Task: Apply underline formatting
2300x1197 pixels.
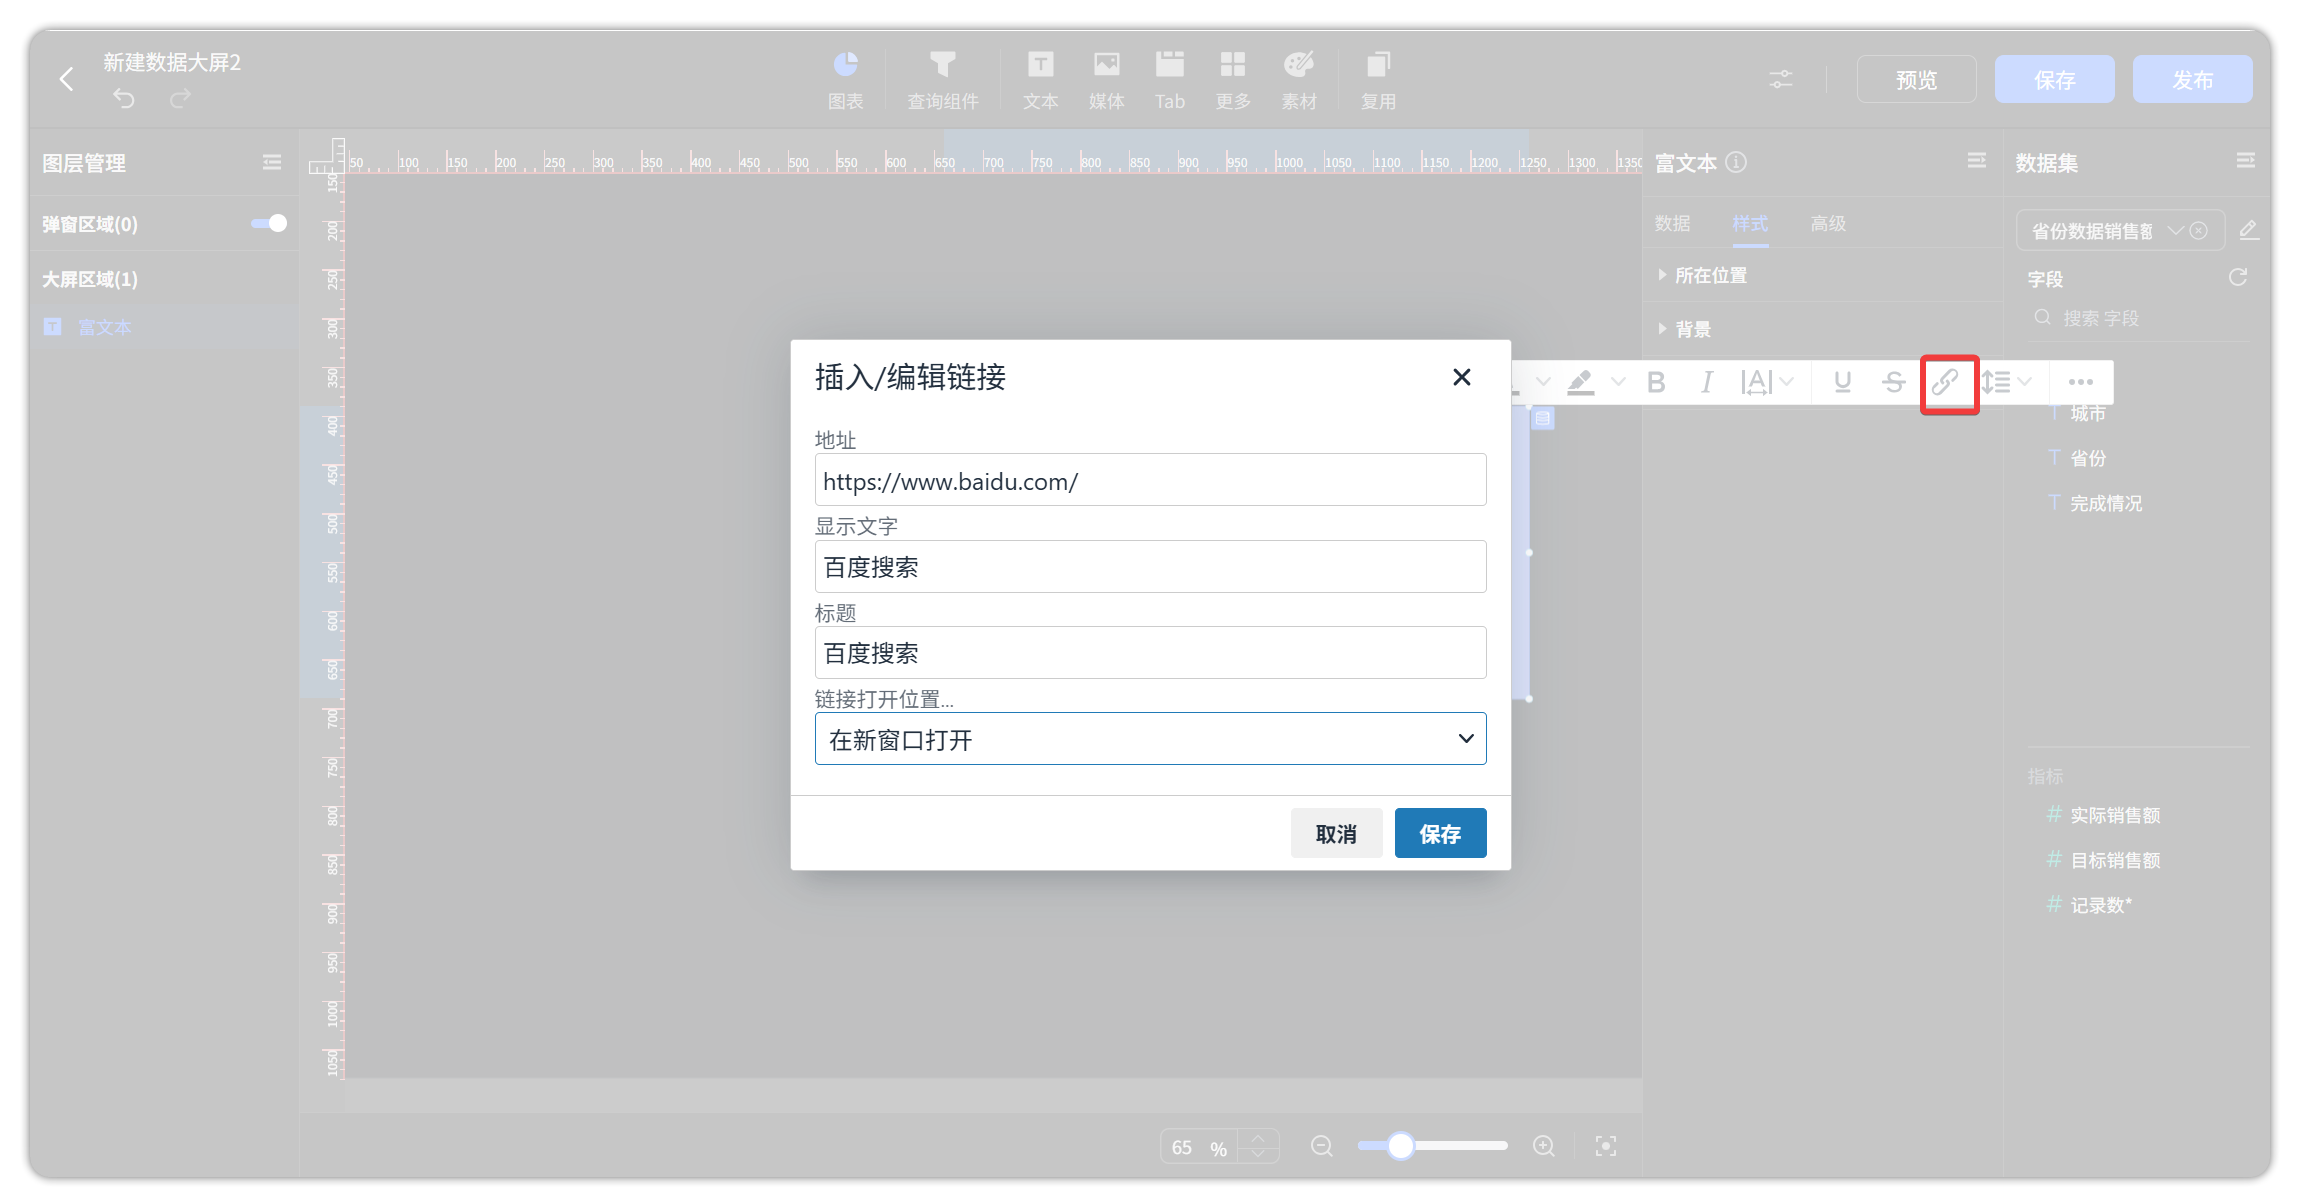Action: coord(1842,382)
